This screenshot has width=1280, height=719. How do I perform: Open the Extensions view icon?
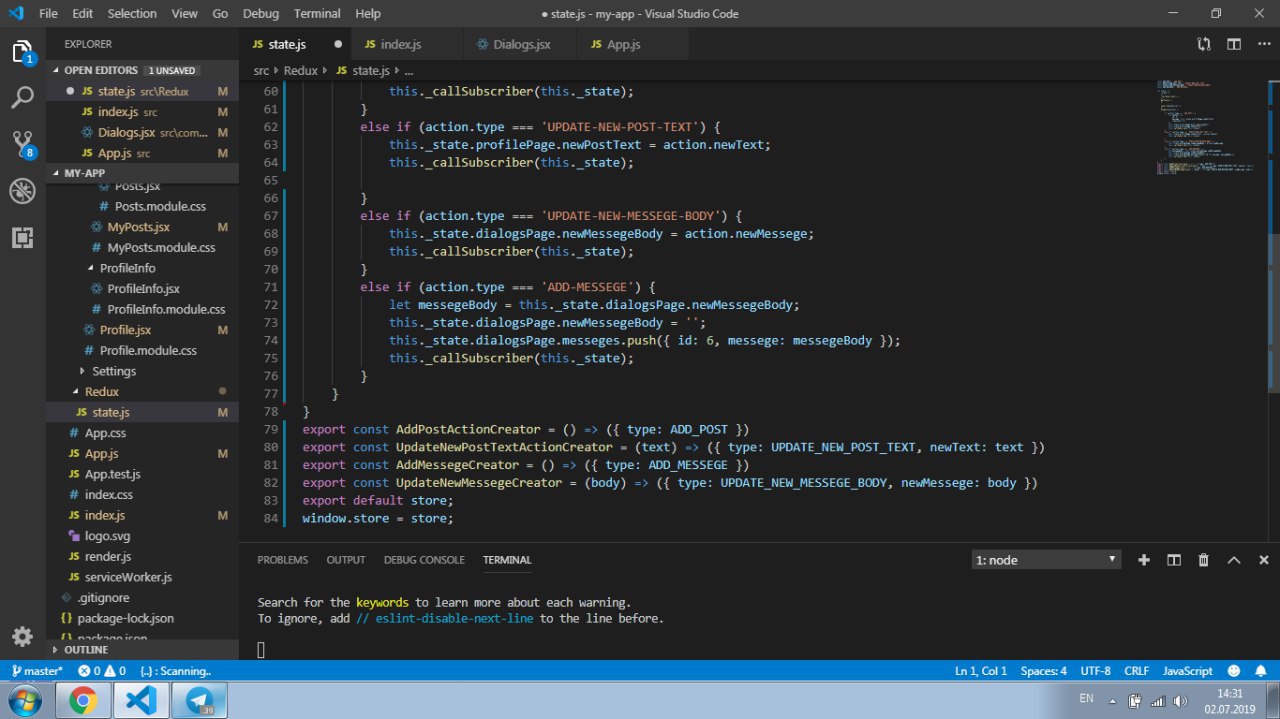(22, 237)
